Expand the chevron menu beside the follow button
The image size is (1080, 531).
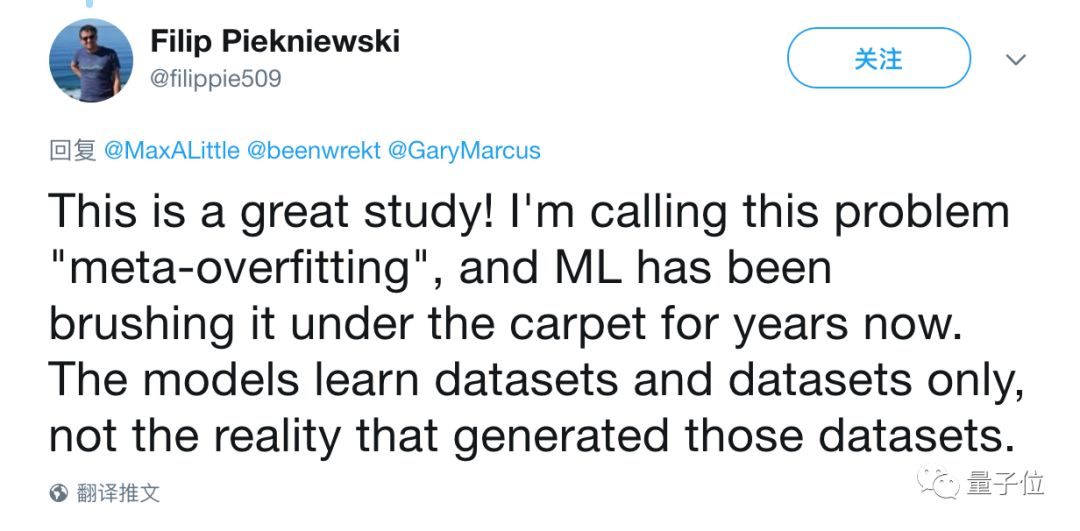pos(1016,60)
